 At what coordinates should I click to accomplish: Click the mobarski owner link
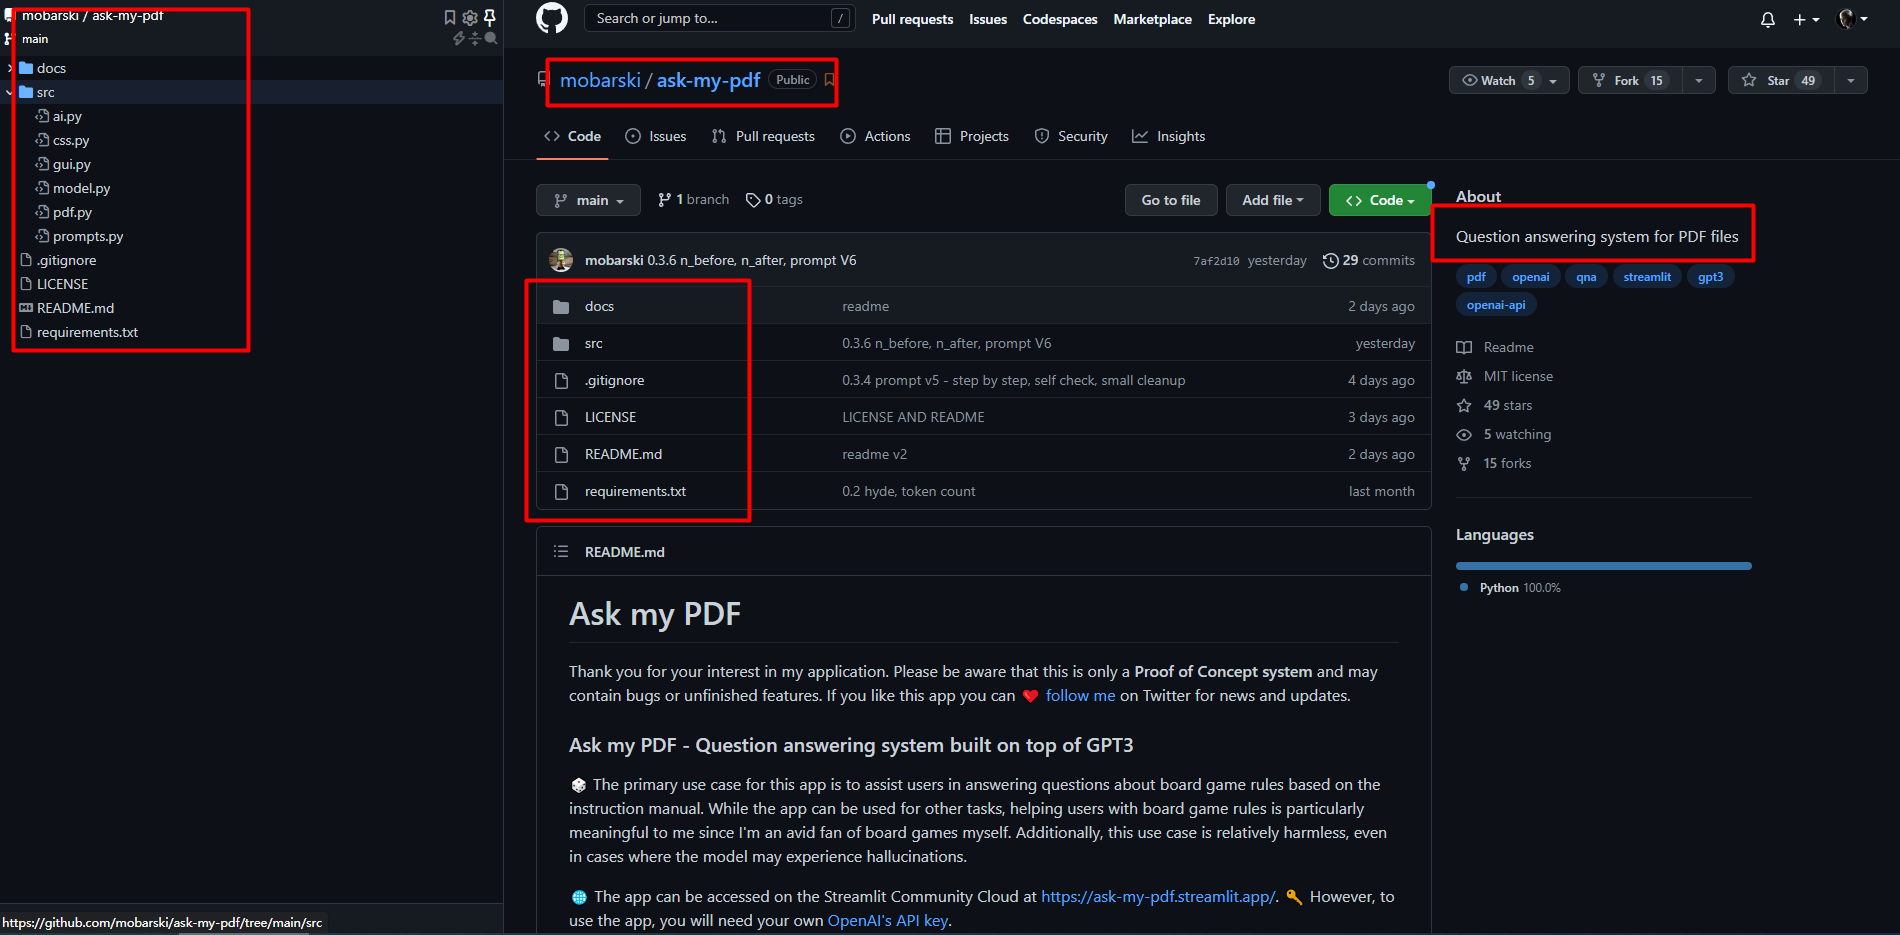coord(600,80)
